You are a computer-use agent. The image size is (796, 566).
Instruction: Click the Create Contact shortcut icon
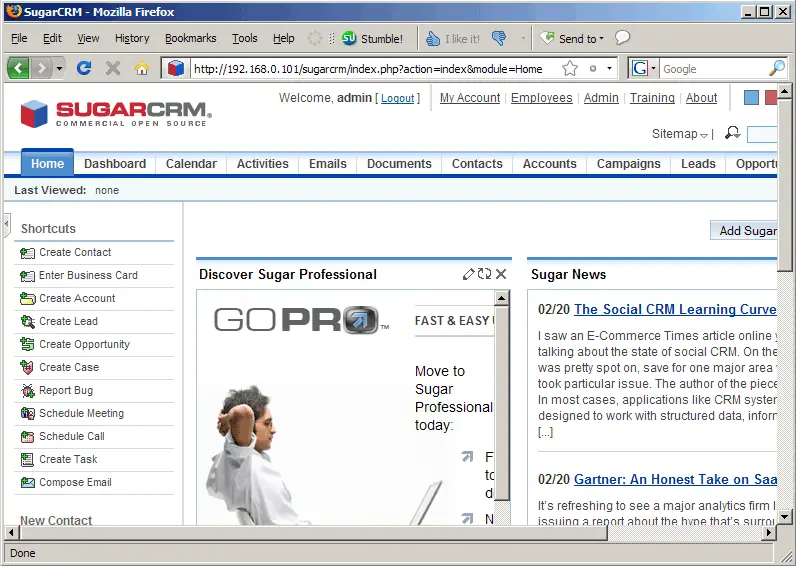(x=27, y=253)
